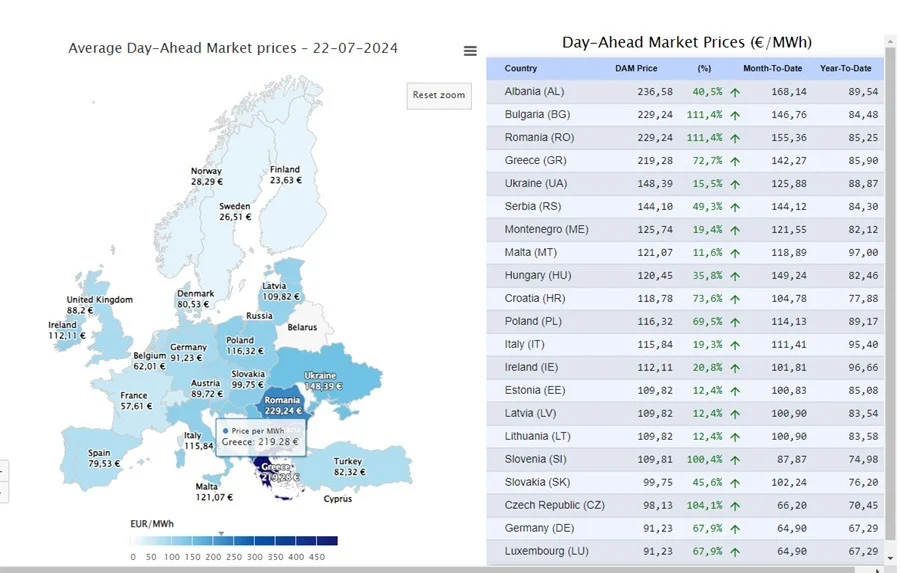
Task: Select Romania on the map
Action: [x=283, y=403]
